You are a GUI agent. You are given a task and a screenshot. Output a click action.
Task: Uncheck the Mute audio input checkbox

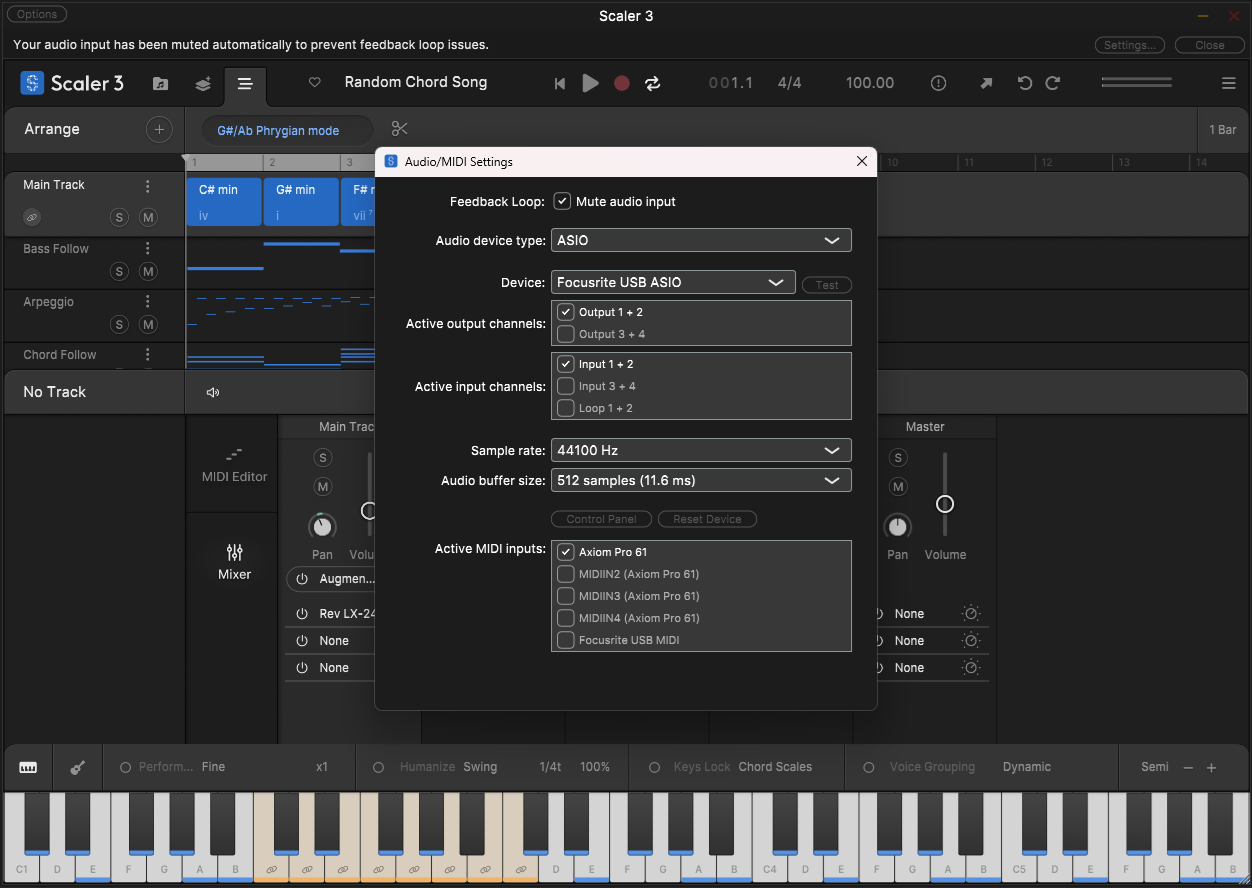coord(563,201)
